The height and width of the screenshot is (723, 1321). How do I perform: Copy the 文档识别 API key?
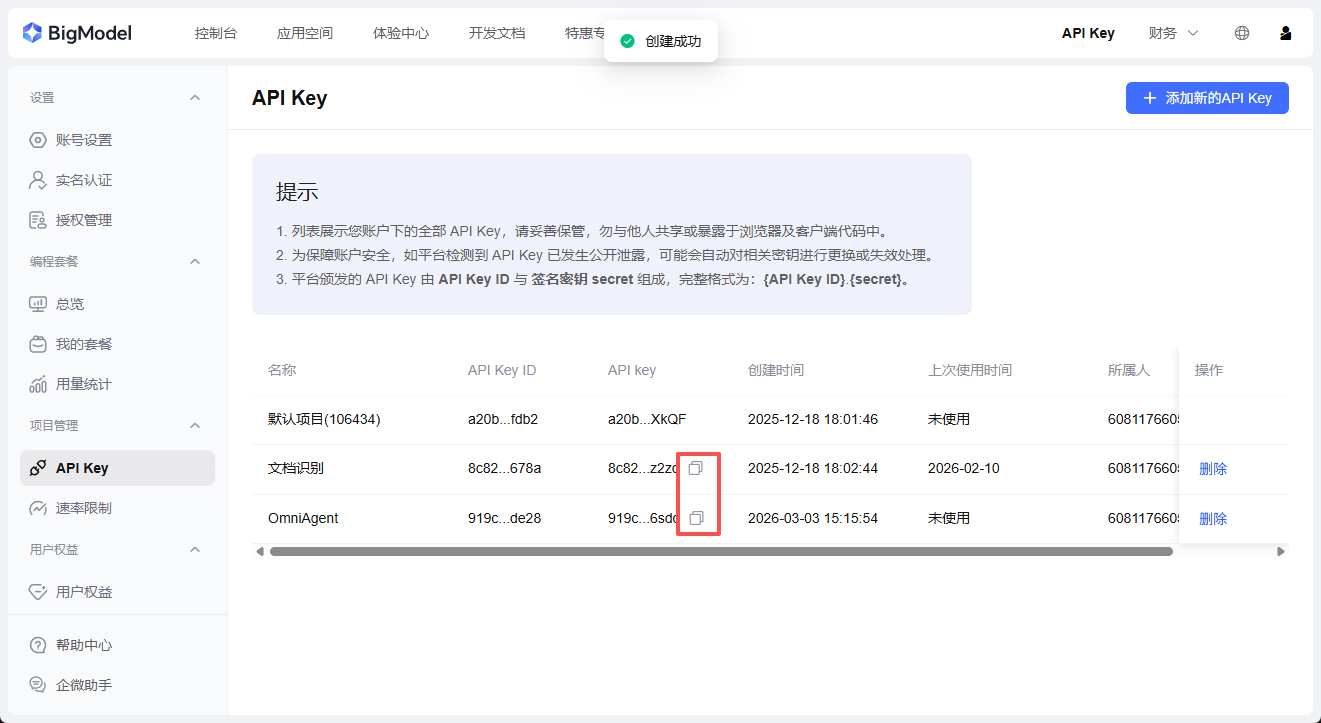(696, 468)
